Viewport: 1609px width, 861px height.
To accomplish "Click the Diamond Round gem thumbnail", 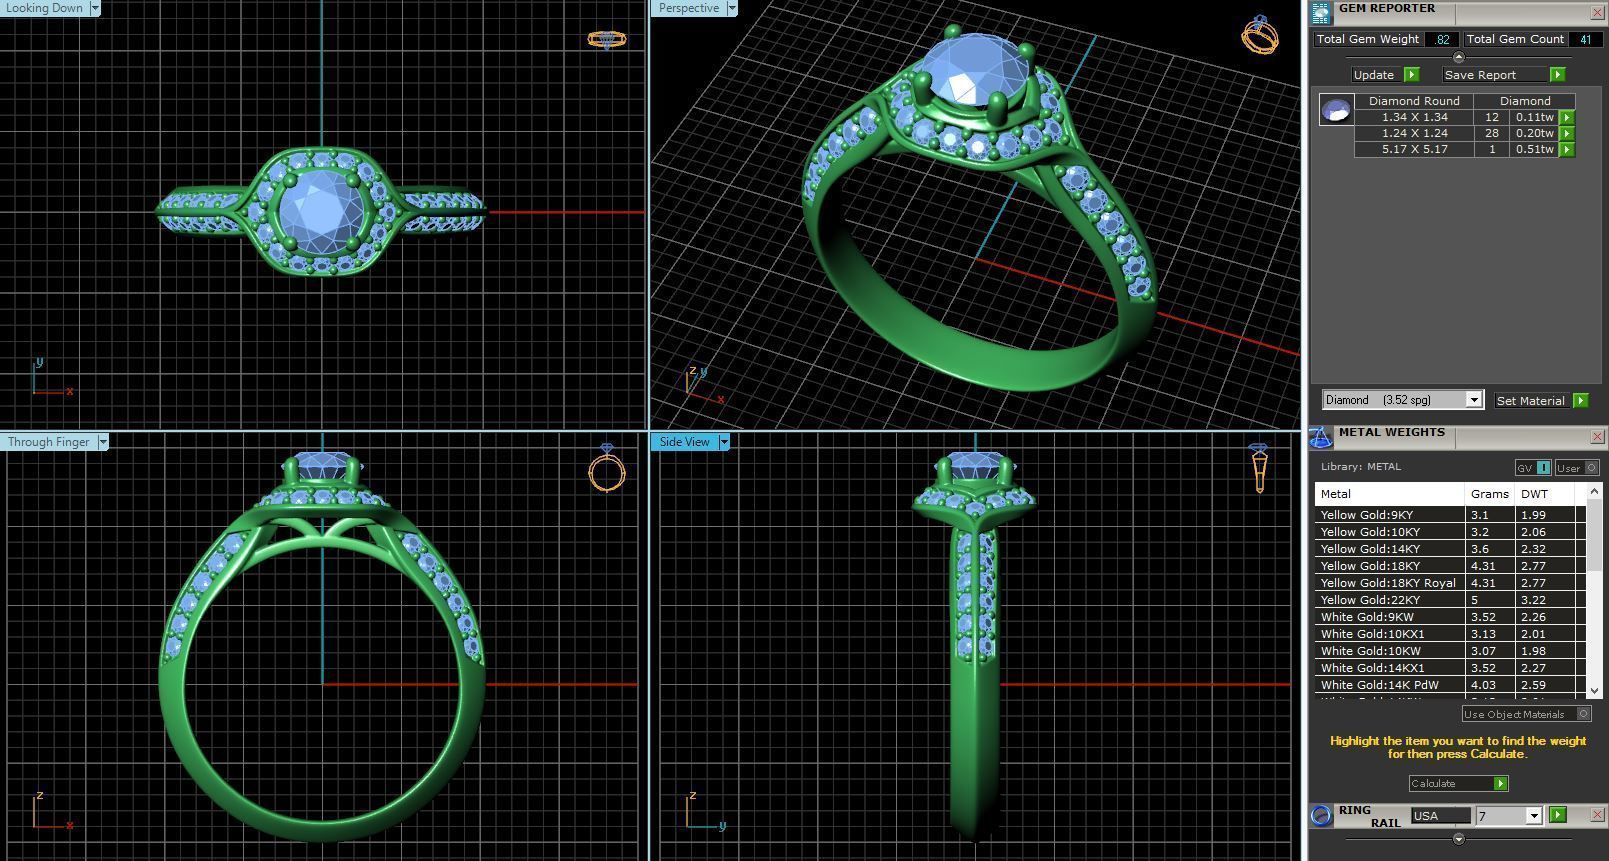I will tap(1336, 109).
